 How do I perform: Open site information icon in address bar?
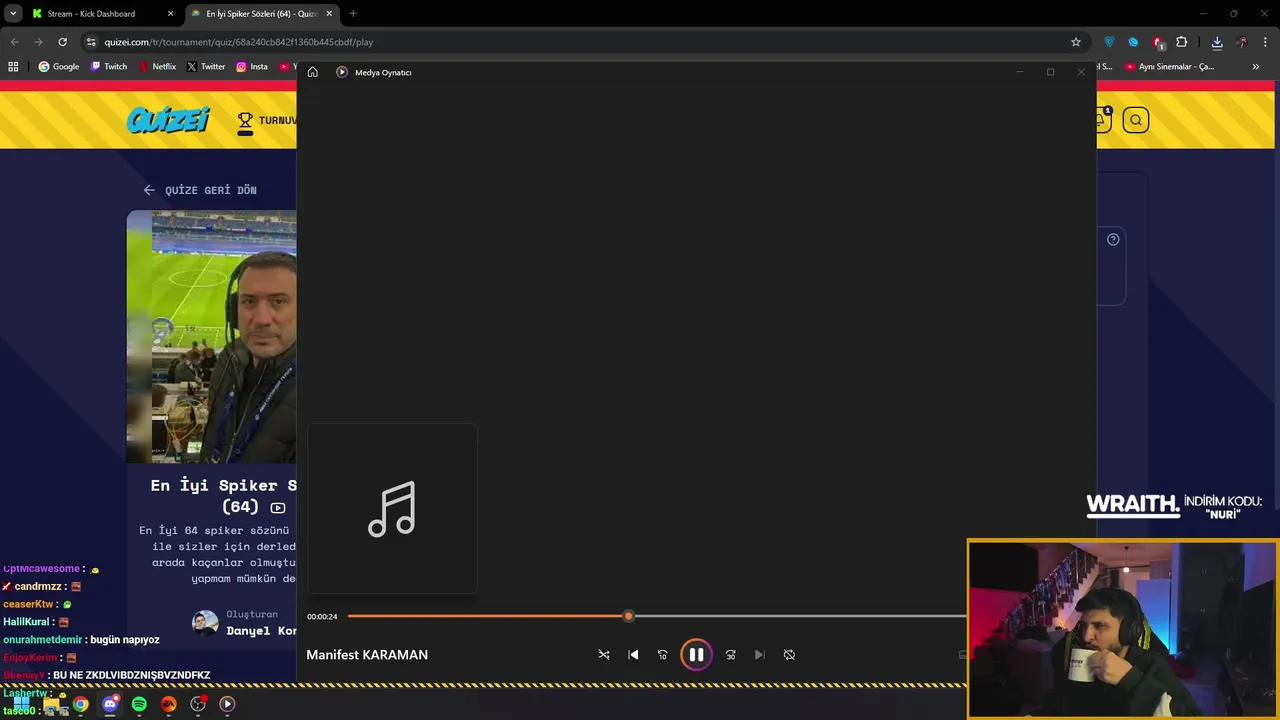(x=91, y=42)
